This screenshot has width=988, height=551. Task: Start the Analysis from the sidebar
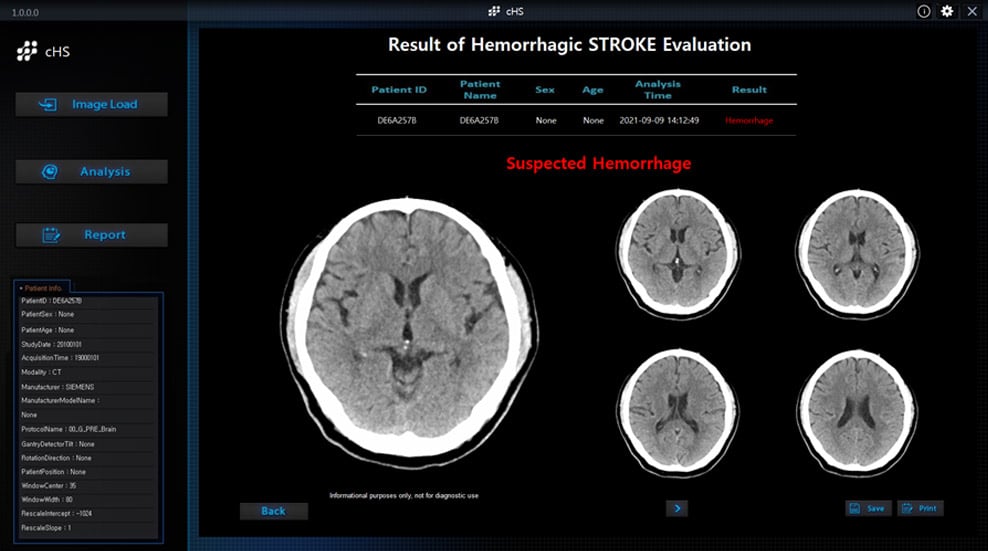(x=91, y=172)
